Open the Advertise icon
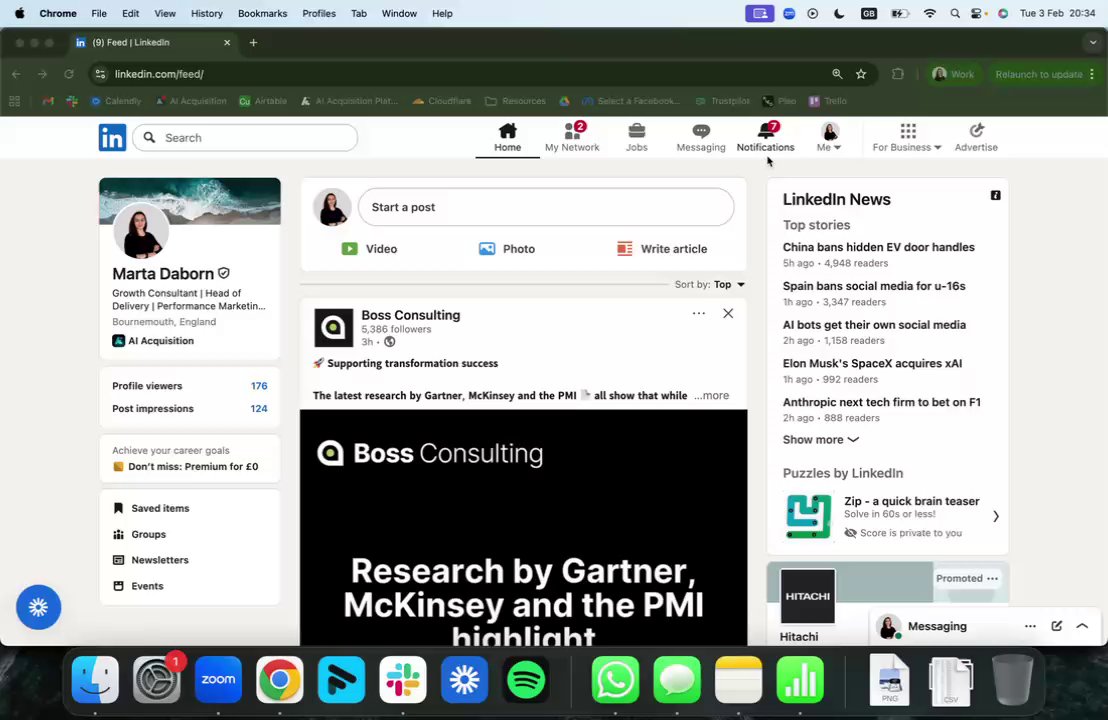The width and height of the screenshot is (1108, 720). coord(976,131)
